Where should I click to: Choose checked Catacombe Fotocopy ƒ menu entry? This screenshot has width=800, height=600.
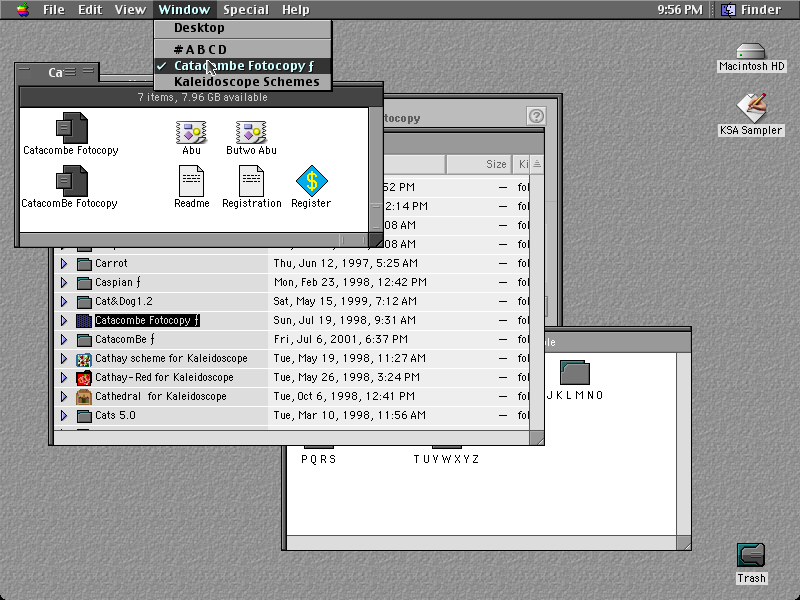pos(243,66)
